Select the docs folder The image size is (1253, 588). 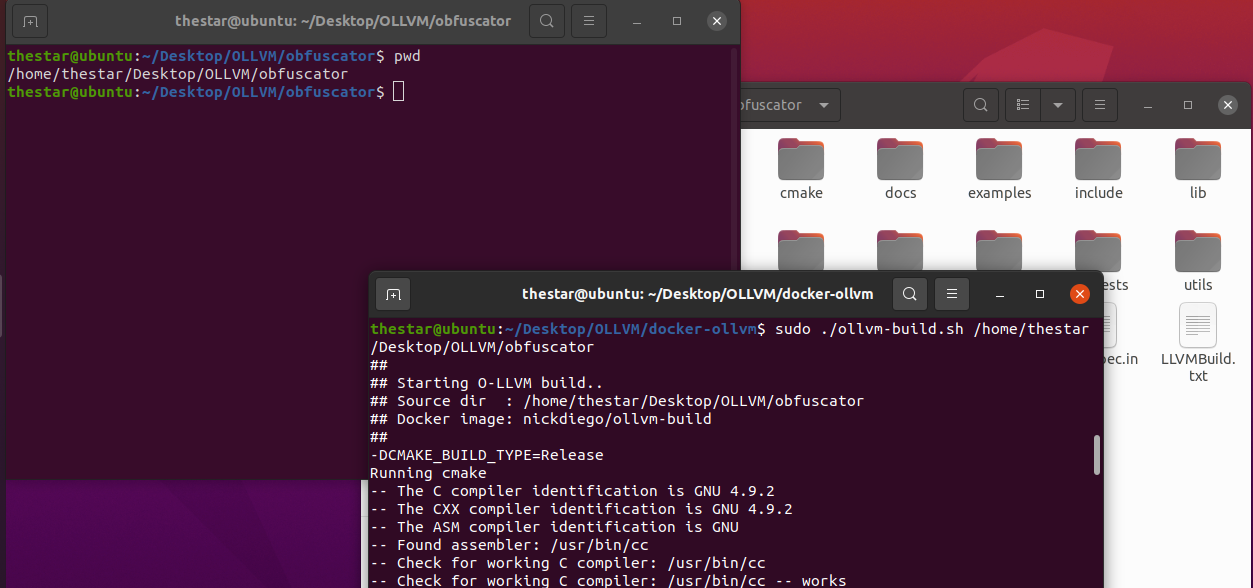(x=900, y=169)
